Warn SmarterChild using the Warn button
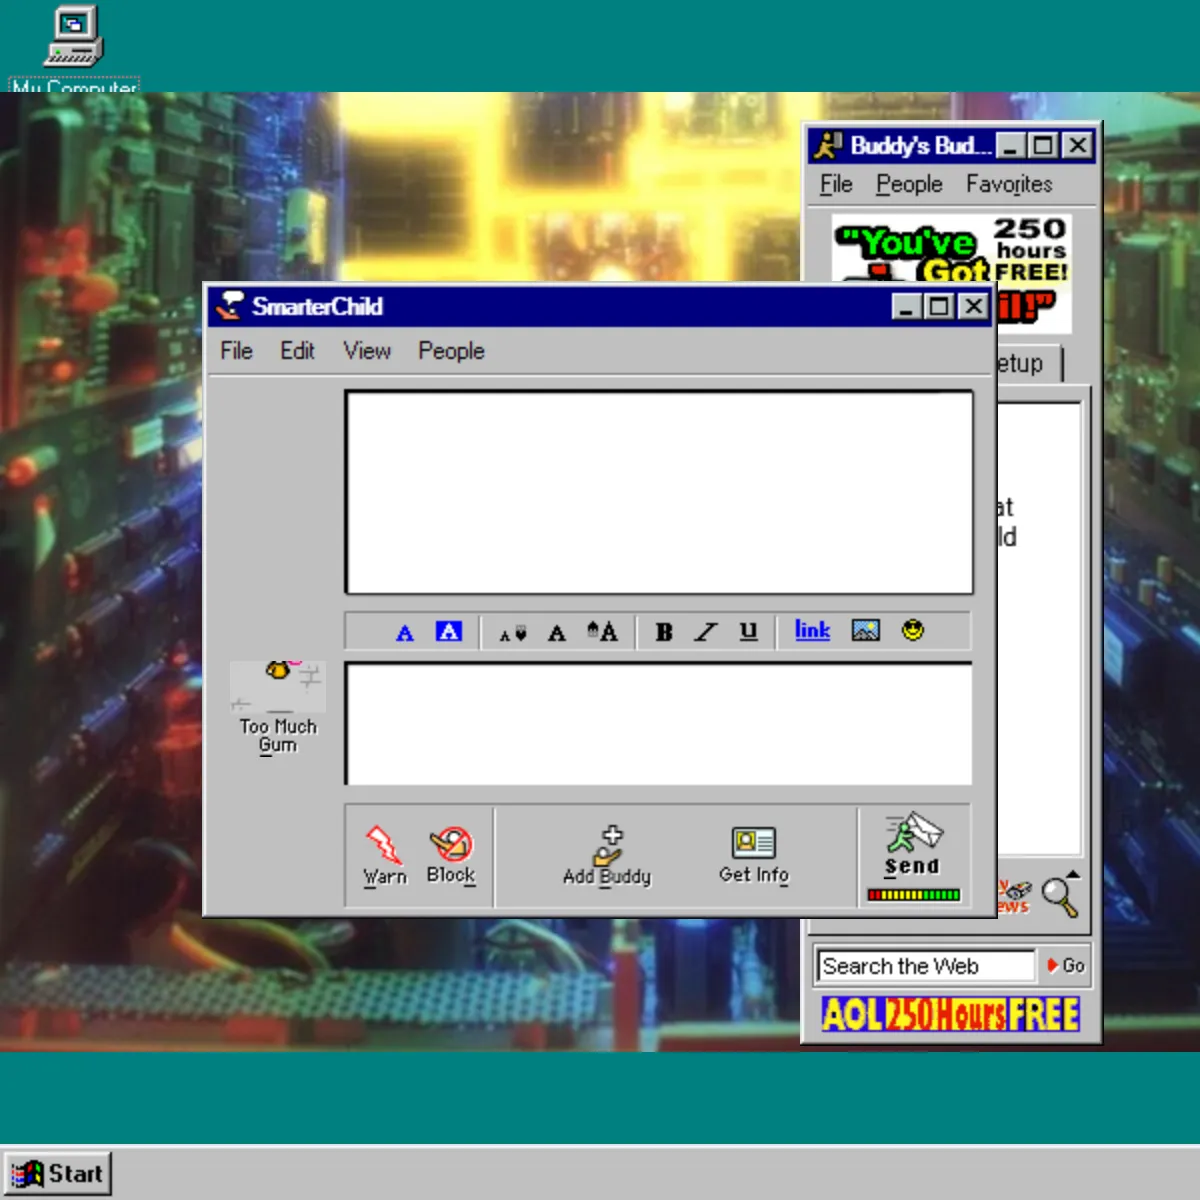 pos(385,856)
